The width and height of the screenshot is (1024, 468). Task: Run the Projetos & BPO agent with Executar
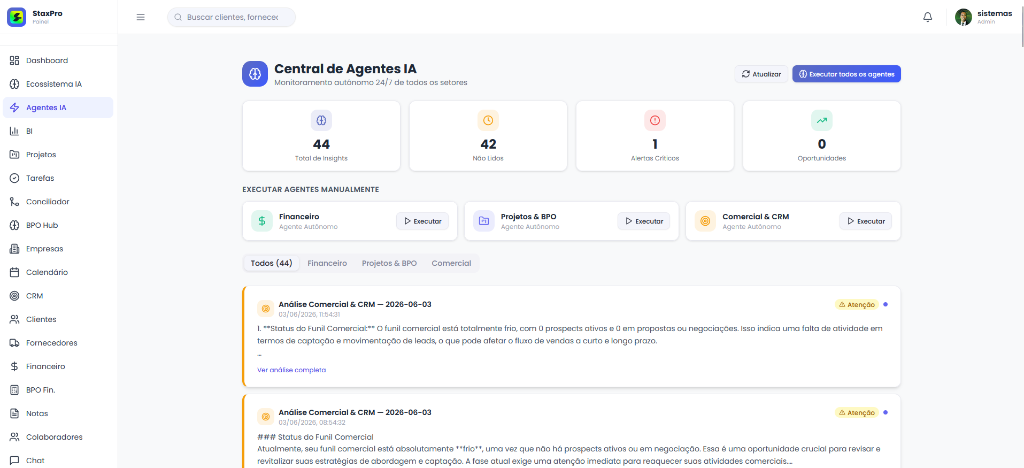(644, 221)
